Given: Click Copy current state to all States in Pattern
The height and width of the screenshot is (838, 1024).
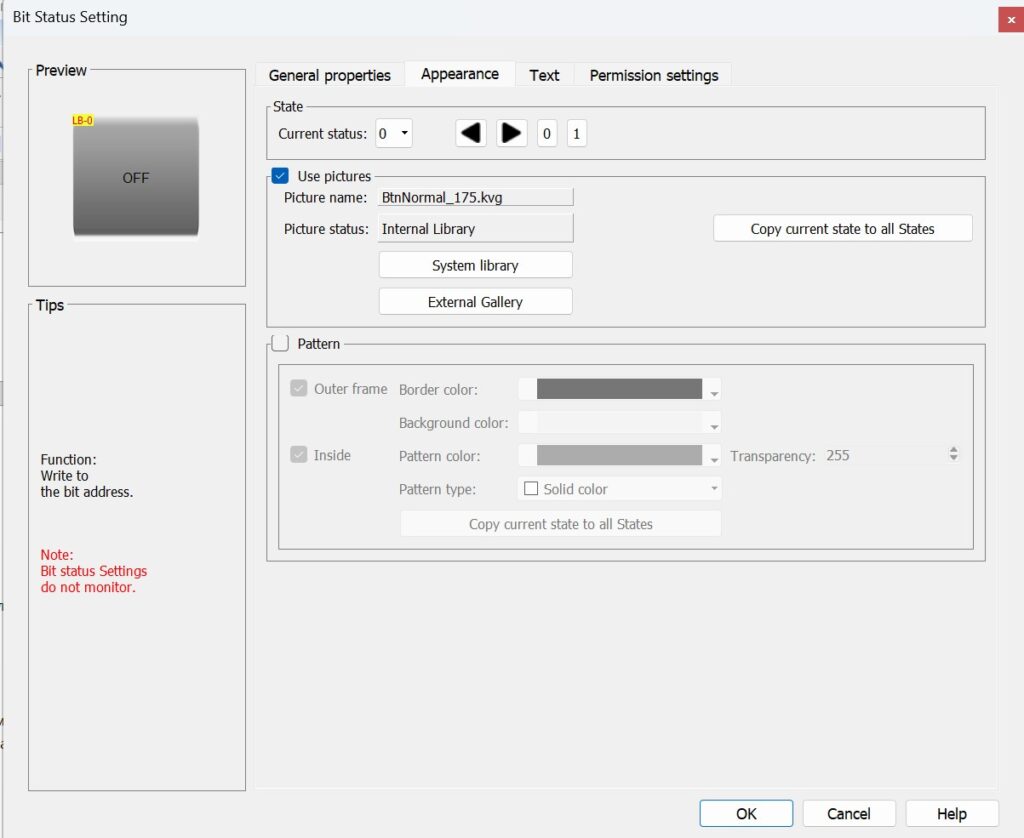Looking at the screenshot, I should click(x=561, y=524).
